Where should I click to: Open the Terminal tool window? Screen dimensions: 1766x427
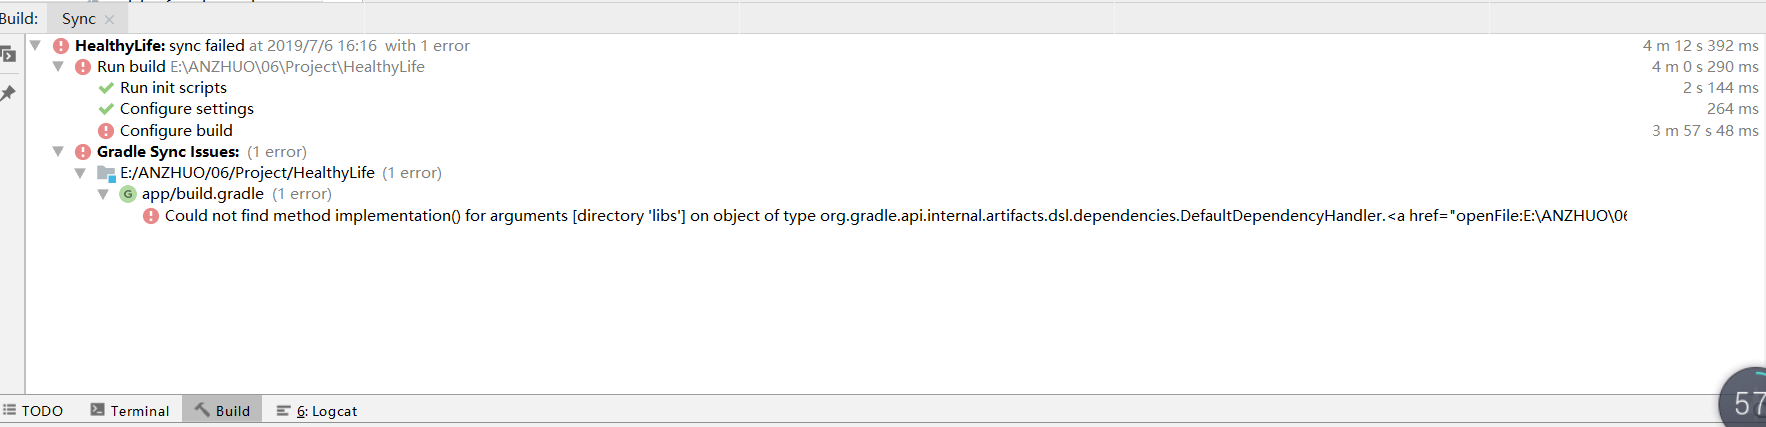coord(130,410)
